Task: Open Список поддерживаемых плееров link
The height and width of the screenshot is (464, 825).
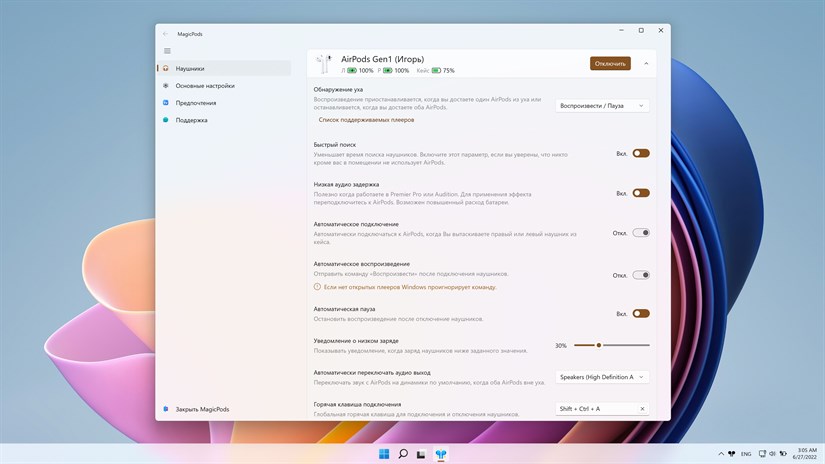Action: point(366,119)
